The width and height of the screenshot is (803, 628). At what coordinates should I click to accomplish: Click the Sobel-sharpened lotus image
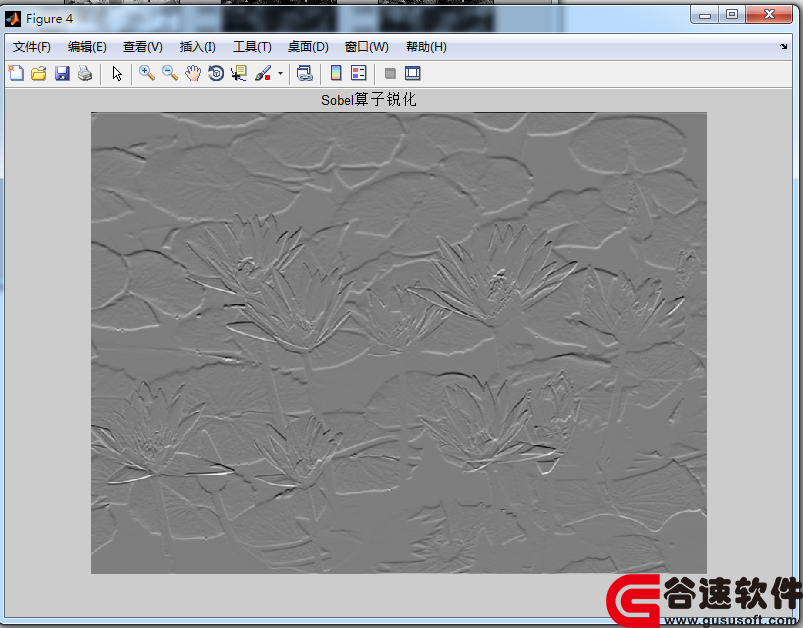[399, 343]
